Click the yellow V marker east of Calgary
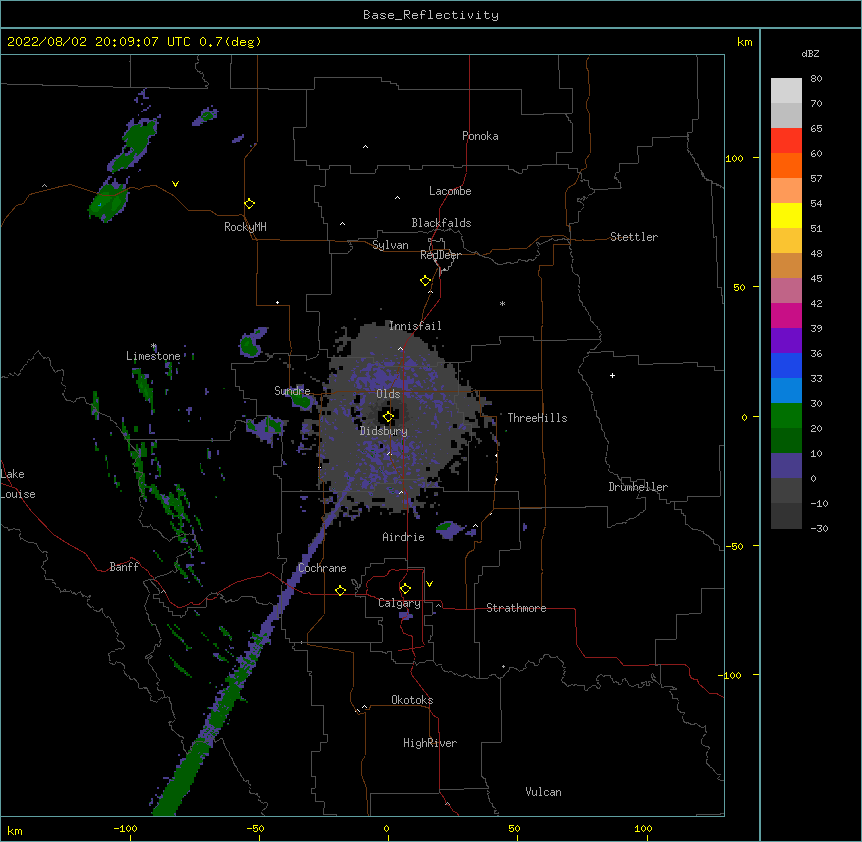This screenshot has height=842, width=862. coord(429,584)
